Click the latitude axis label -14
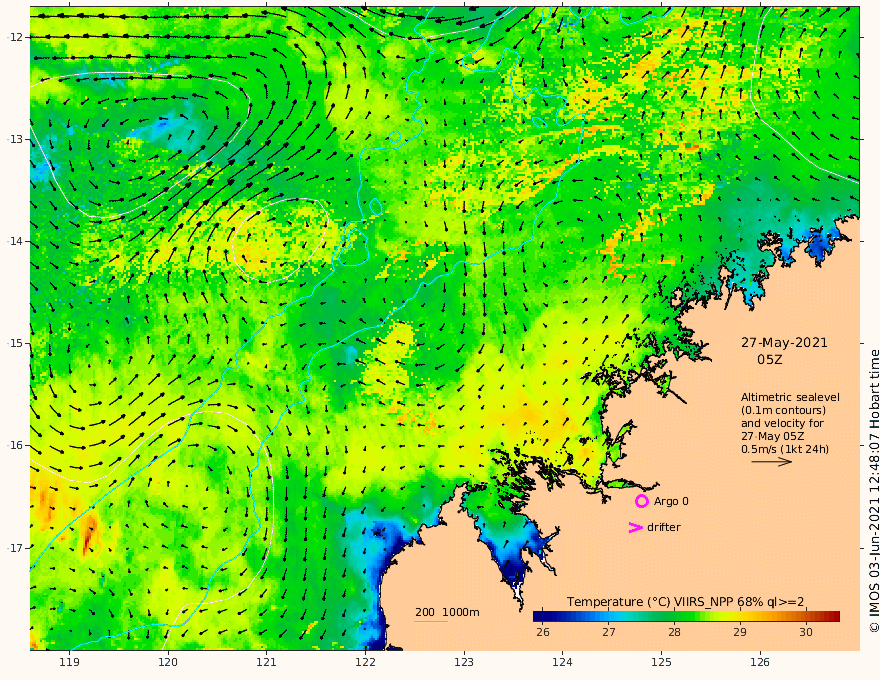This screenshot has height=680, width=880. click(x=15, y=241)
